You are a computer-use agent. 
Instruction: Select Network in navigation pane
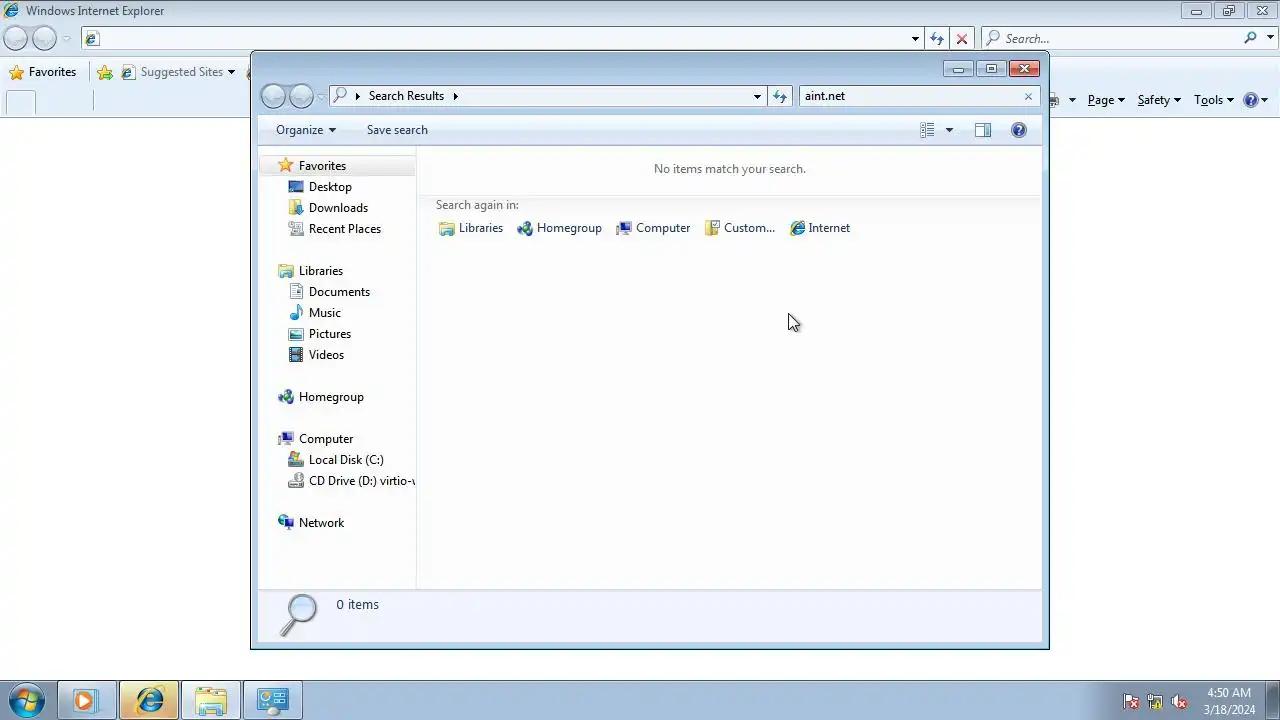click(x=321, y=523)
